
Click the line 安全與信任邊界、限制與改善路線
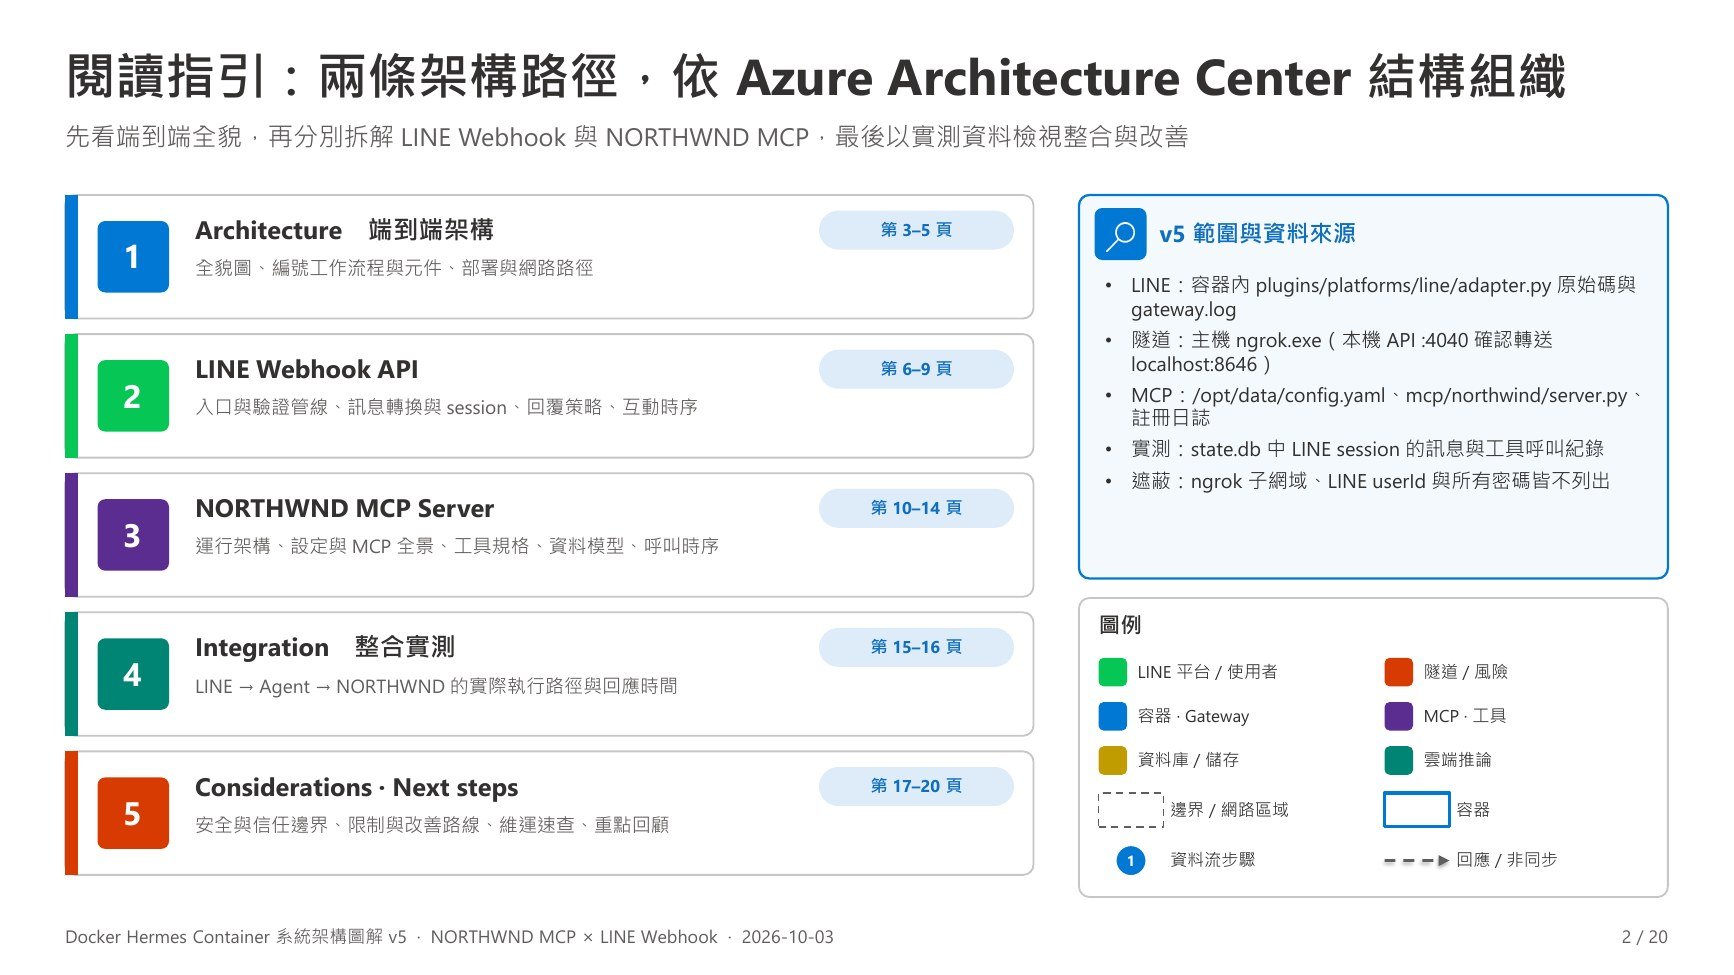click(432, 825)
